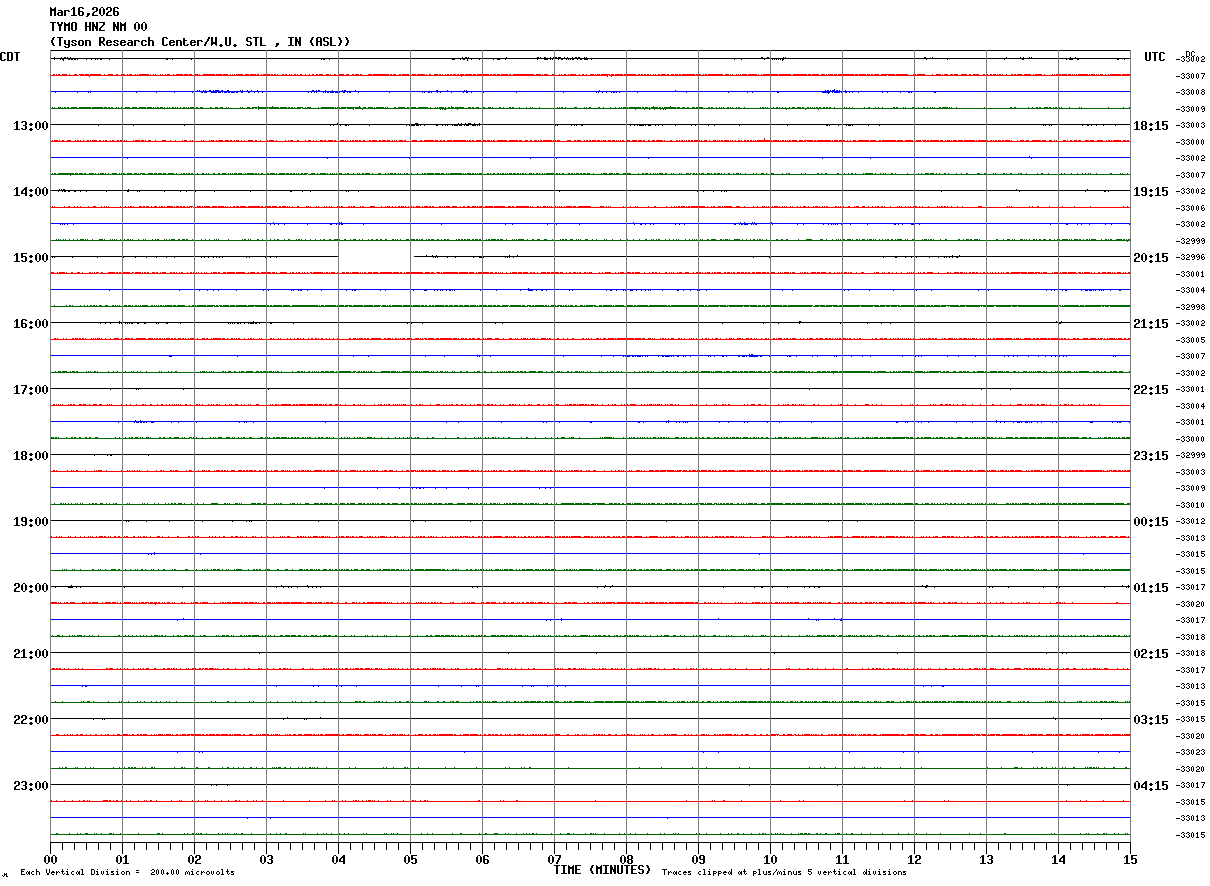Click the 04:15 UTC time label
Viewport: 1210px width, 886px height.
[1150, 786]
